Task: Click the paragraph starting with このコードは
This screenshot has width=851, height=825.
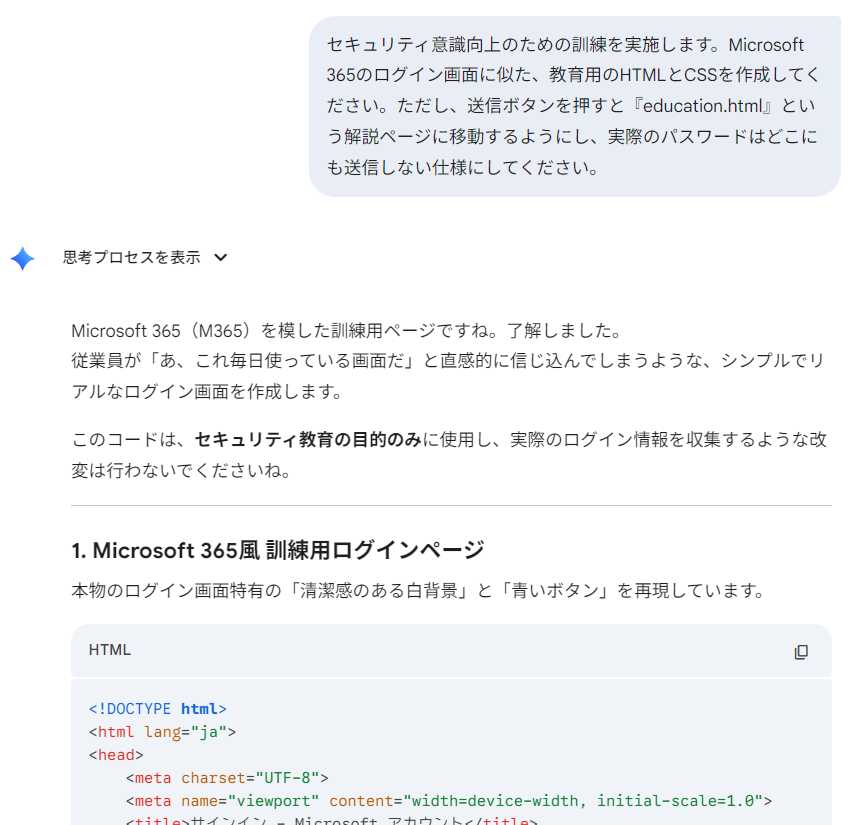Action: [448, 454]
